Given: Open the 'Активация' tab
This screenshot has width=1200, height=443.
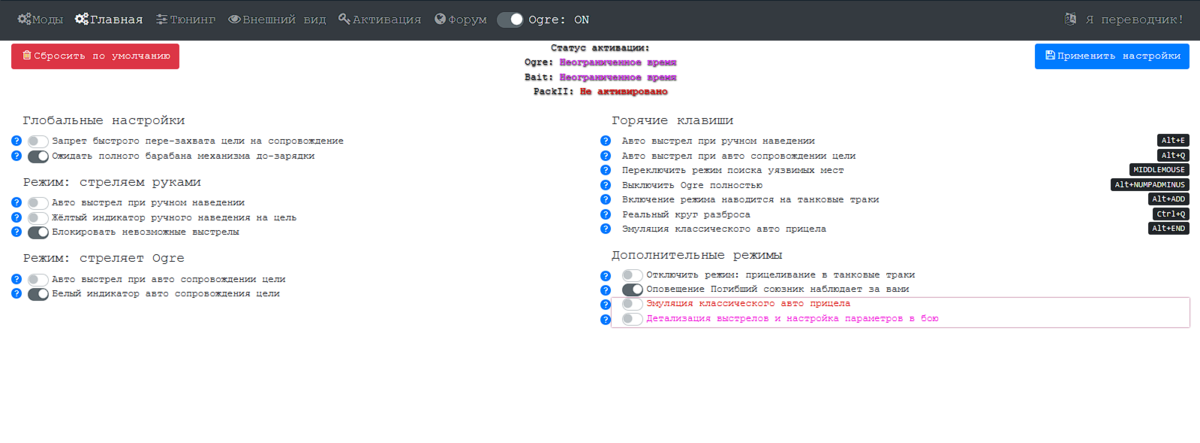Looking at the screenshot, I should tap(380, 19).
